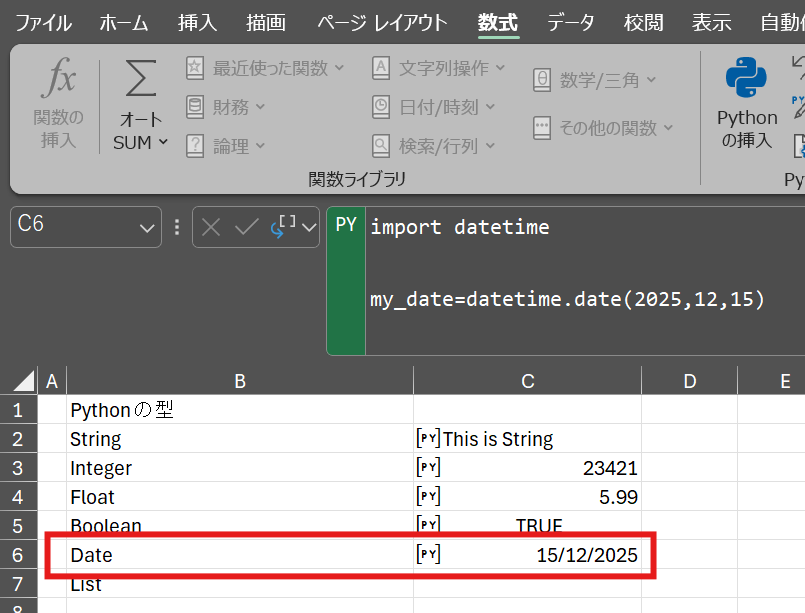The image size is (805, 613).
Task: Click the cell showing This is String
Action: (528, 439)
